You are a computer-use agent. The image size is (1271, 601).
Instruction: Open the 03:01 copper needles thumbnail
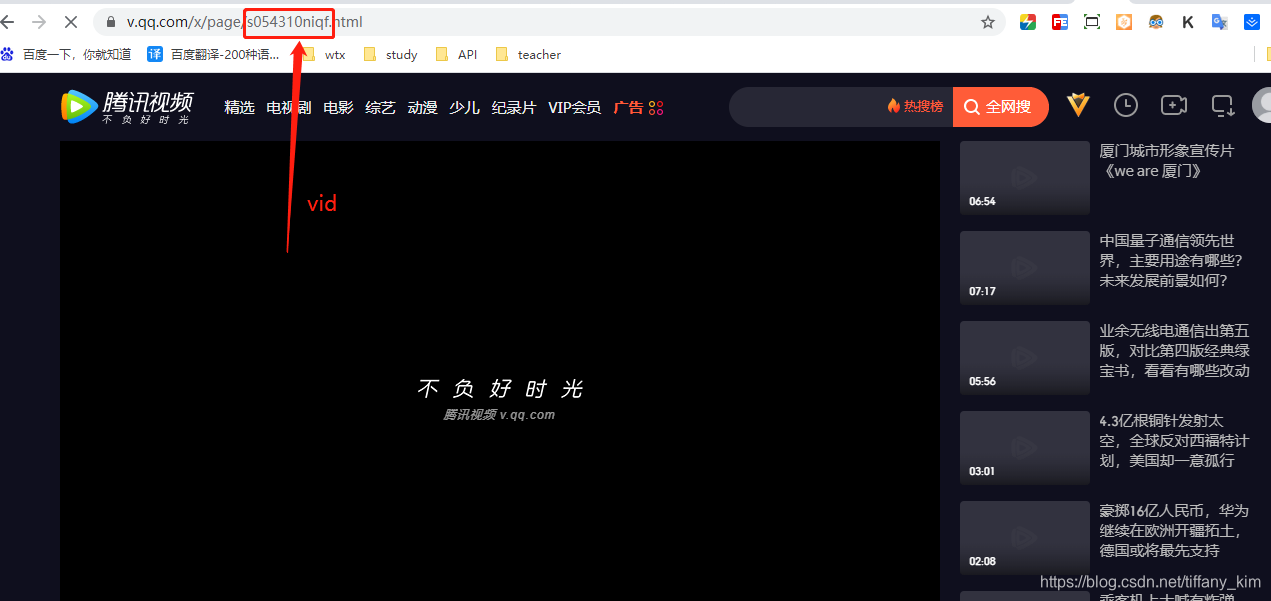1024,447
